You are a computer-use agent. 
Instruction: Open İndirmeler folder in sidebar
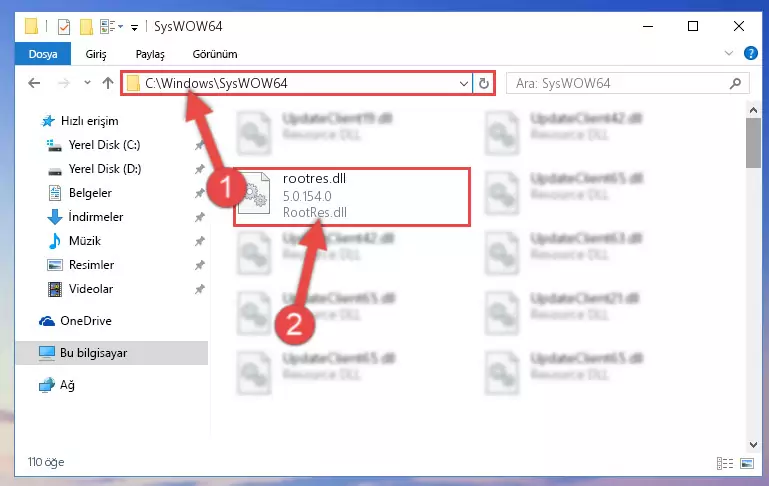pos(96,217)
